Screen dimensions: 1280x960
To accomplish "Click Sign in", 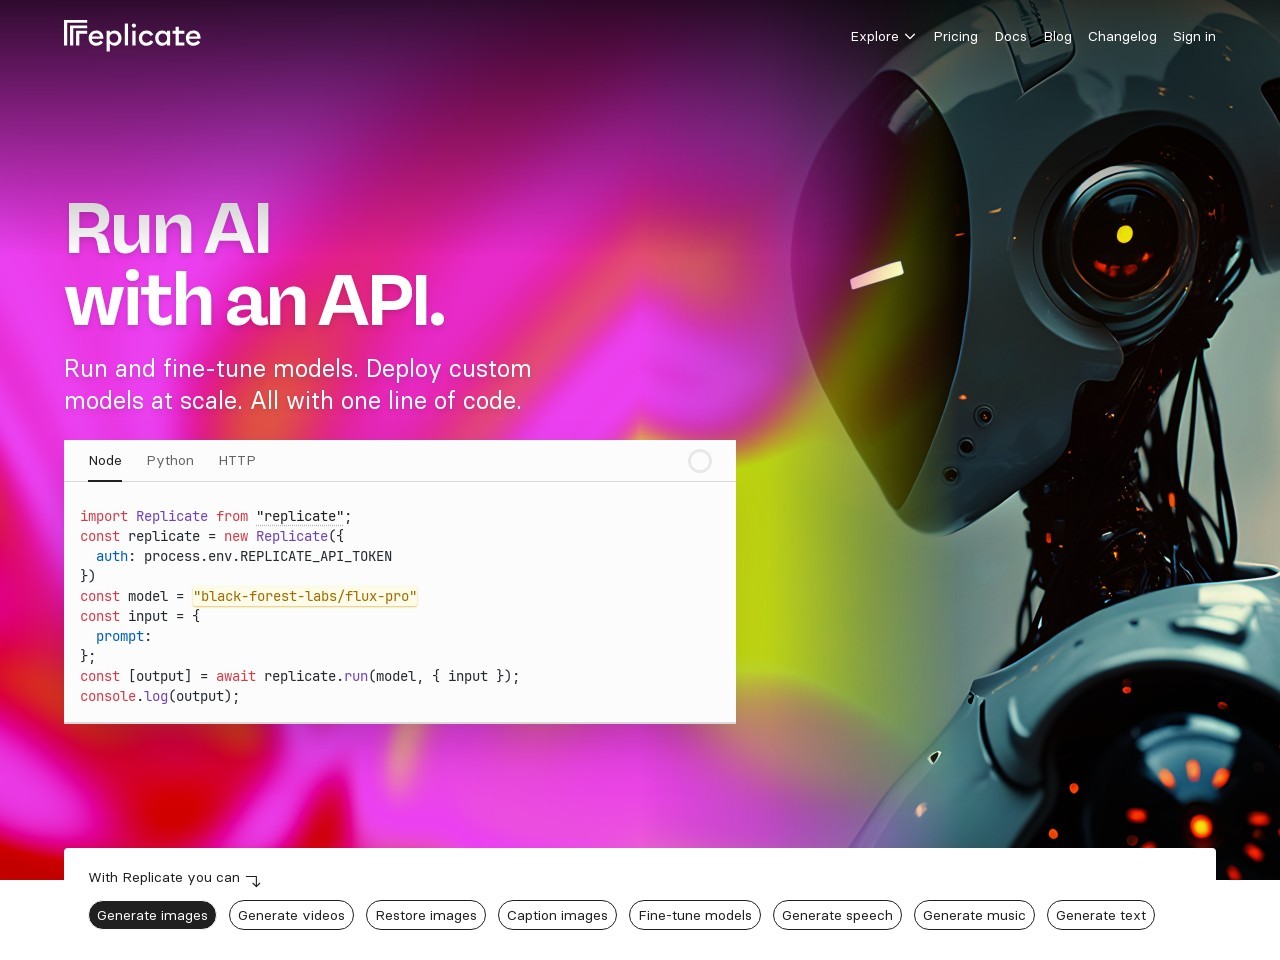I will (x=1194, y=37).
